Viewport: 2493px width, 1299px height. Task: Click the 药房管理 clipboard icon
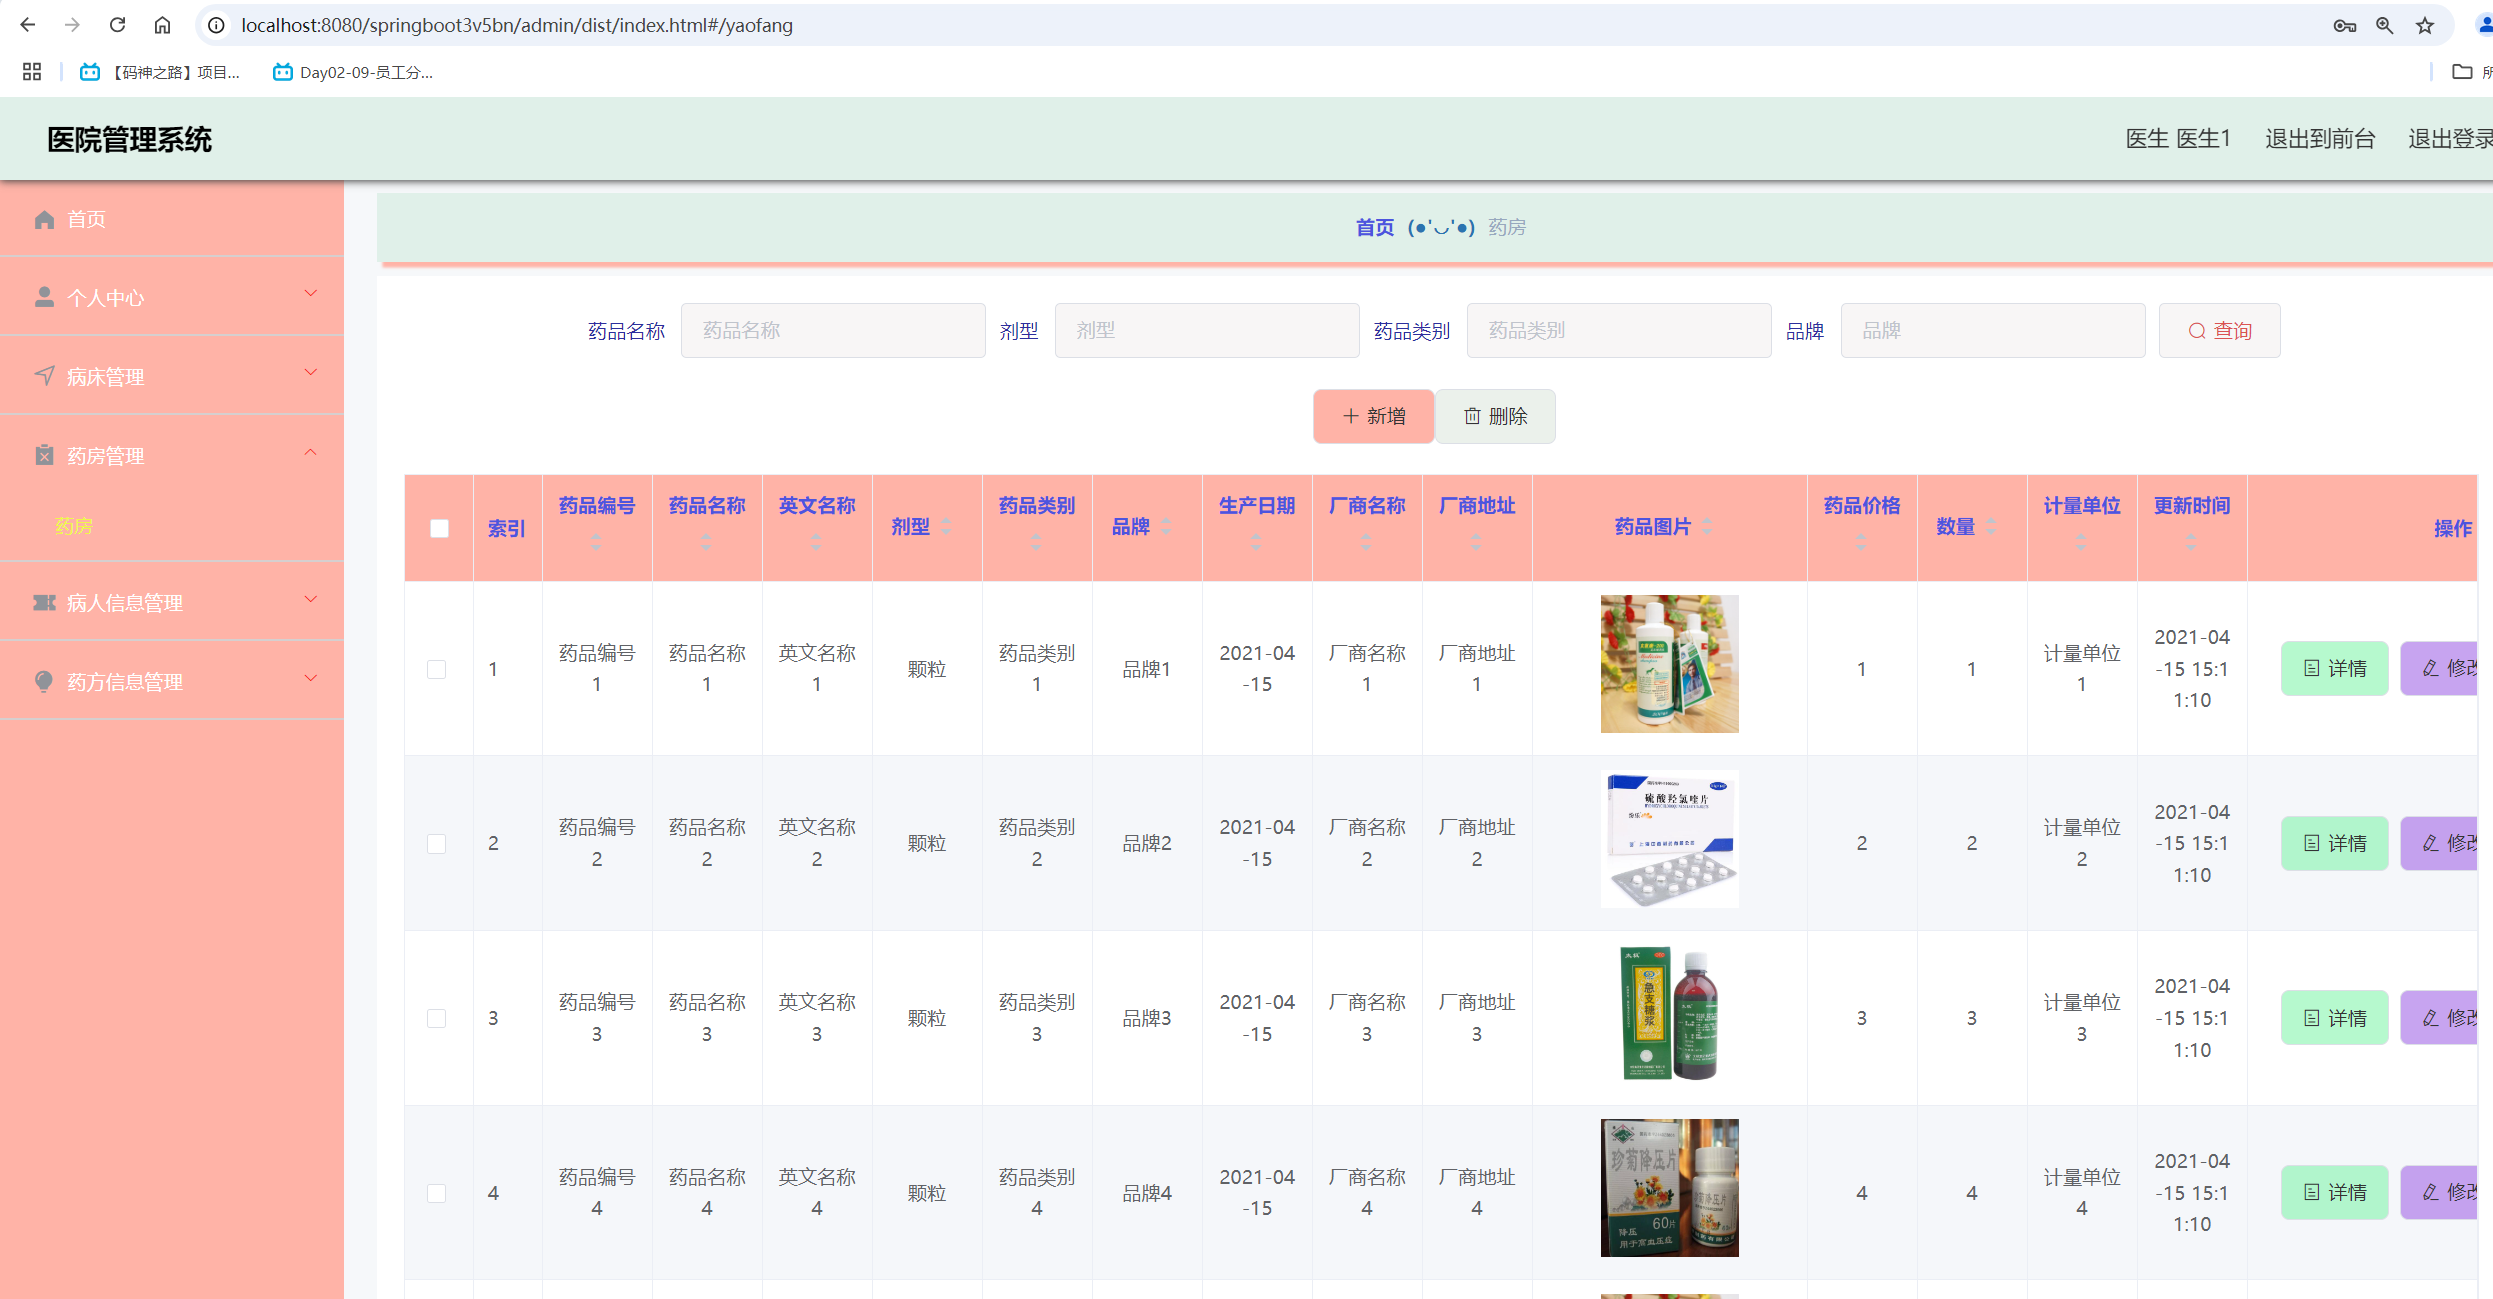click(44, 455)
